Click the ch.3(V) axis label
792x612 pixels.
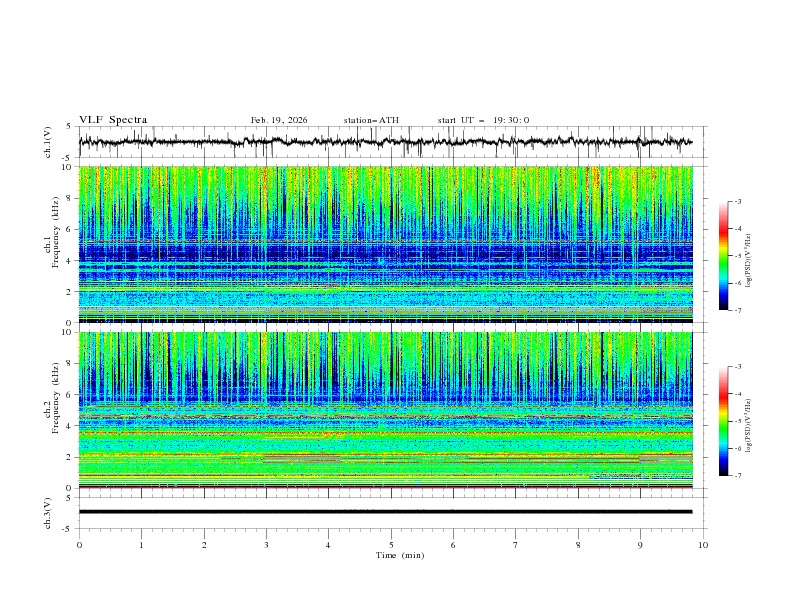[x=48, y=513]
